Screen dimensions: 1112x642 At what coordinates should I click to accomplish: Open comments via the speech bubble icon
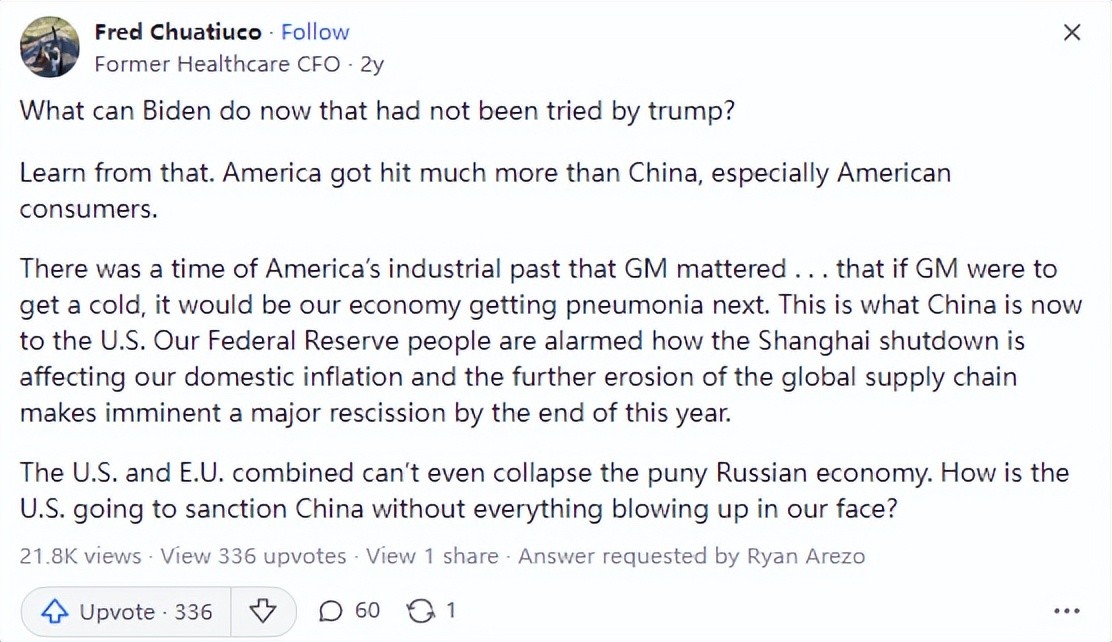[330, 610]
